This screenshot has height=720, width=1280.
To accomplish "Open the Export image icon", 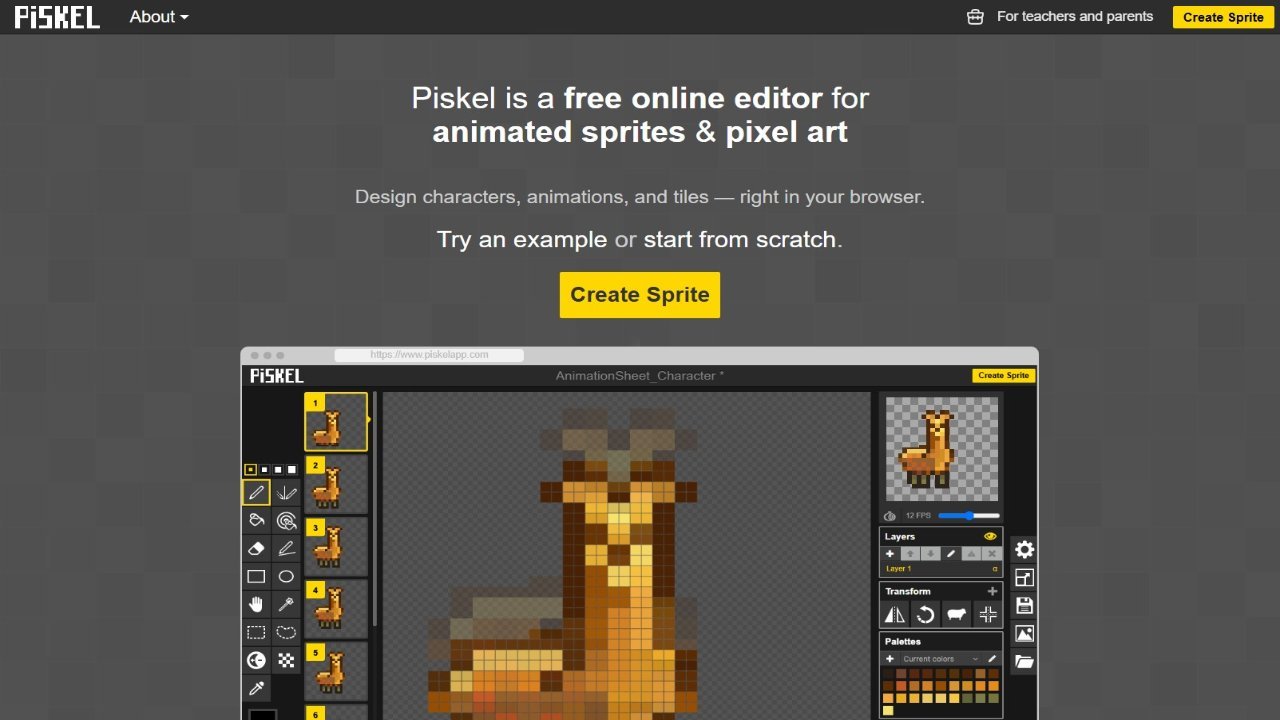I will coord(1024,634).
